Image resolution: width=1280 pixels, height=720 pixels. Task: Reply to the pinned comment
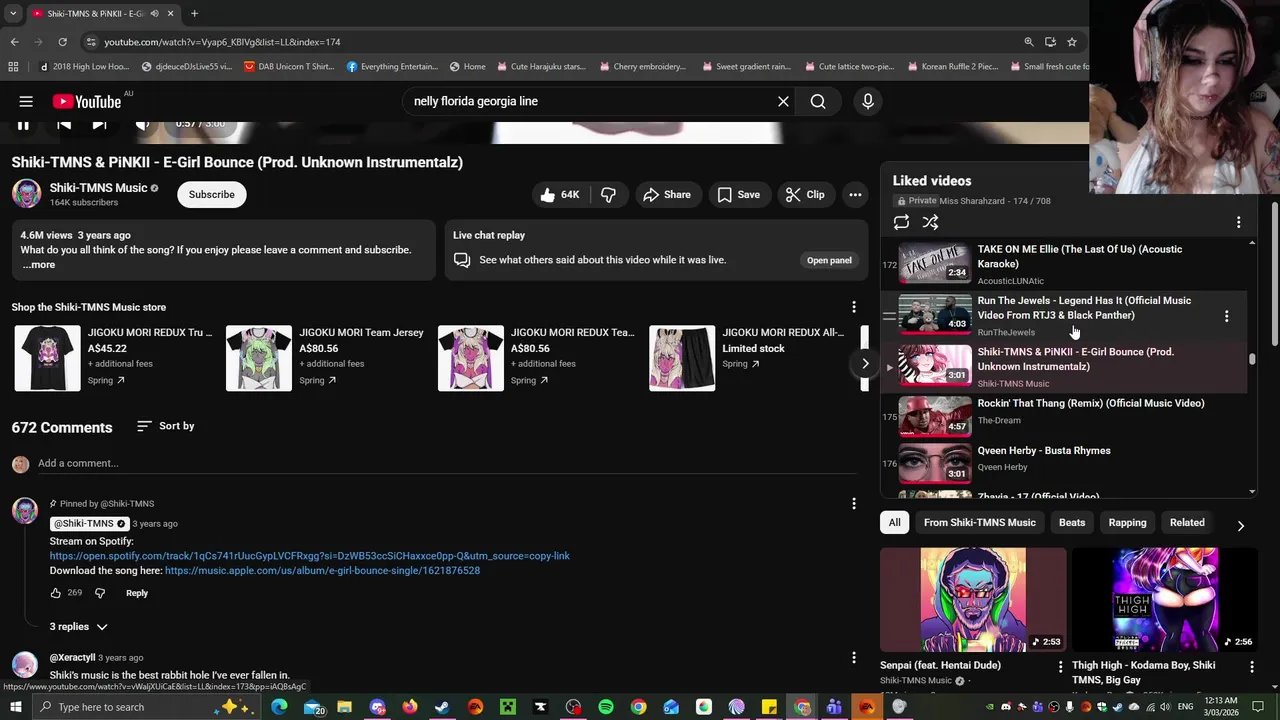point(137,593)
